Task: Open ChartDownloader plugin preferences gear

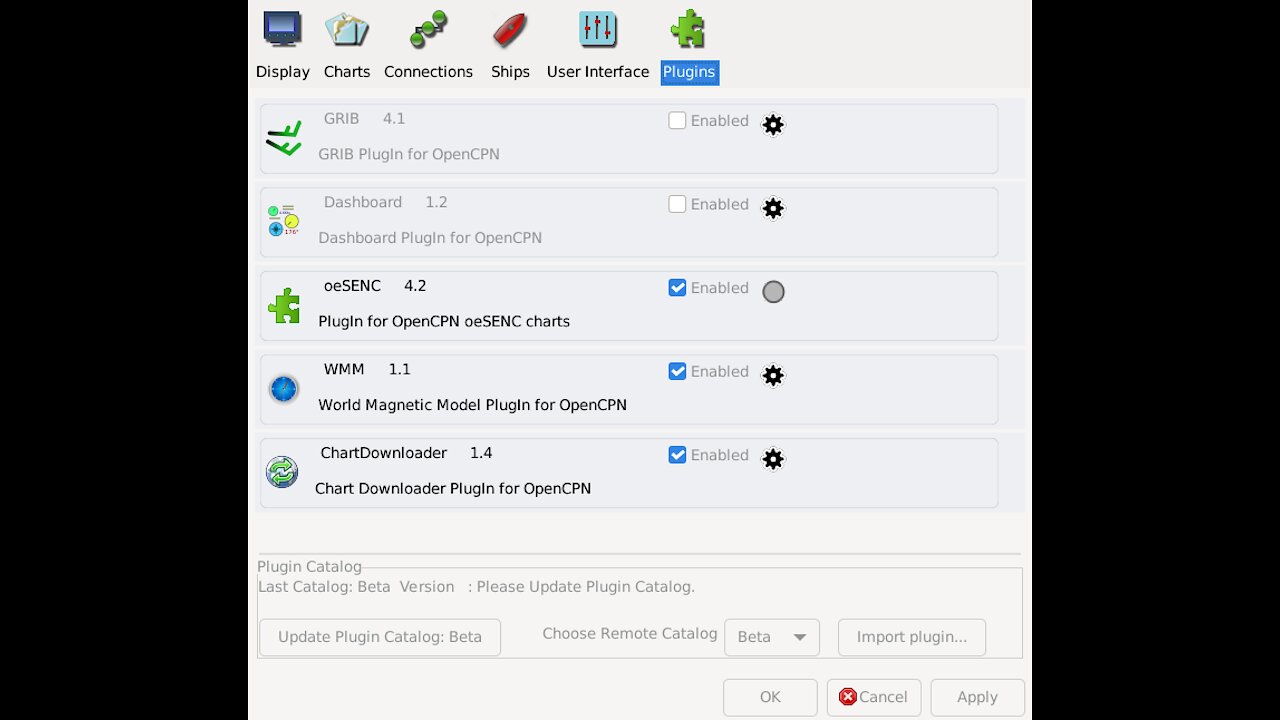Action: 773,459
